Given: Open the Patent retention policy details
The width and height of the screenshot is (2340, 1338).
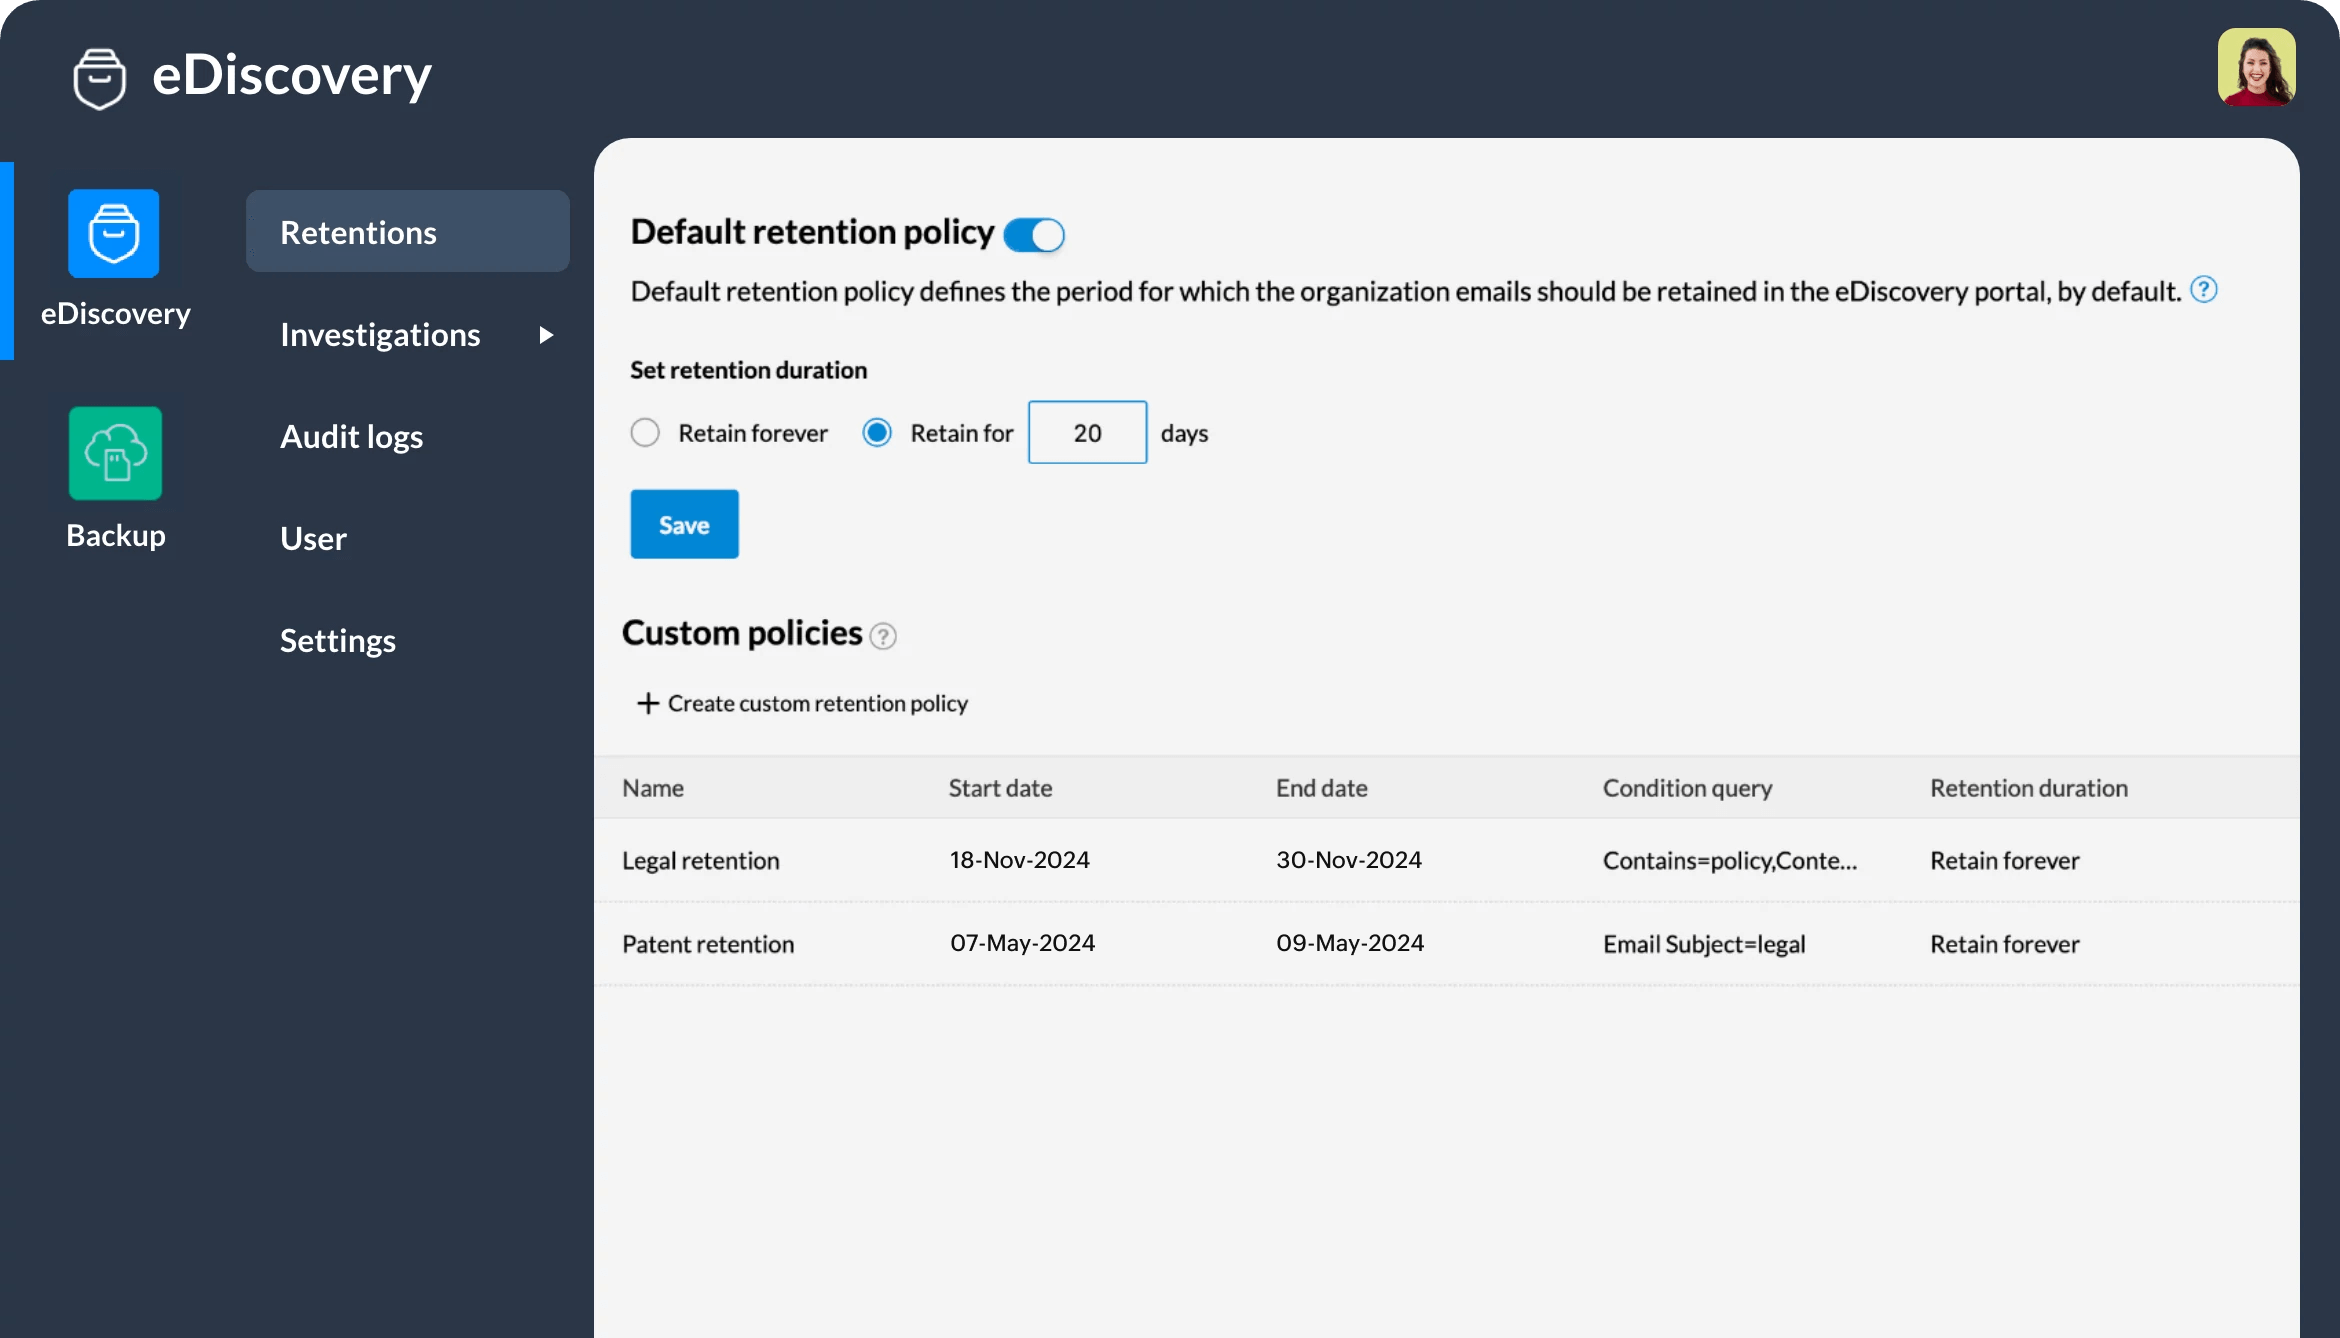Looking at the screenshot, I should [x=709, y=943].
